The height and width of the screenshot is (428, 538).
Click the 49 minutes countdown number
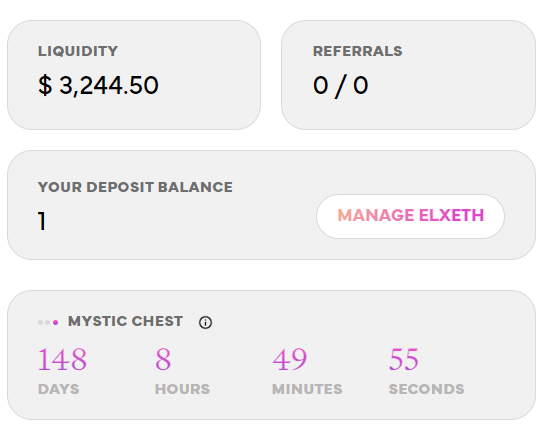click(x=290, y=359)
